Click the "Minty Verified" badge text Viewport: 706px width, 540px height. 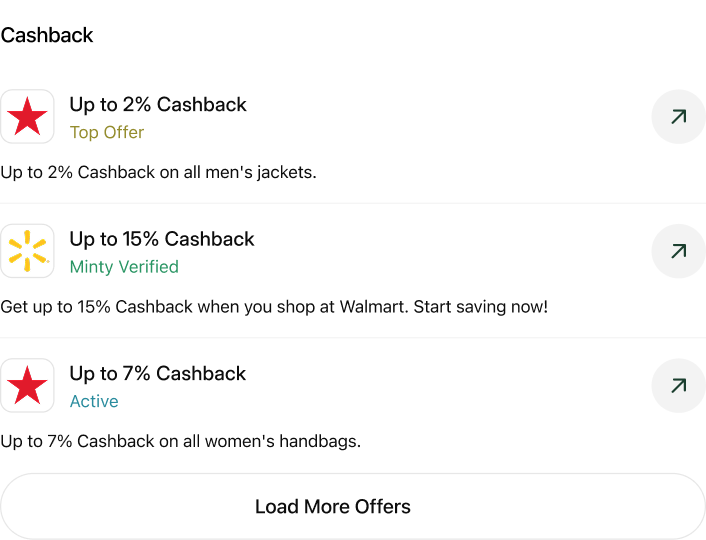point(124,267)
